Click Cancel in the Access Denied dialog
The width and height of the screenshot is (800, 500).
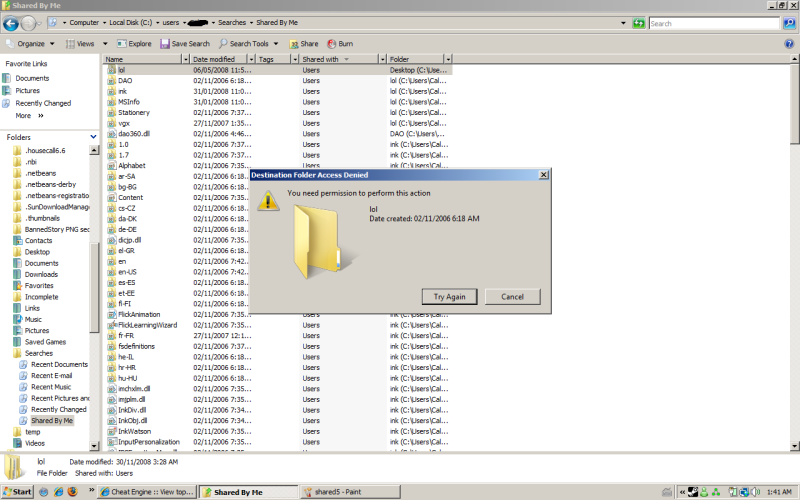(512, 297)
